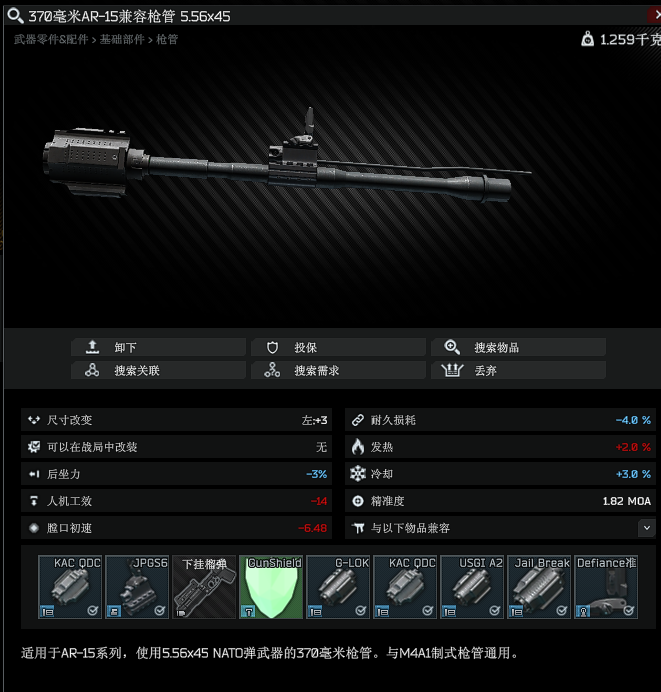Select the first KAC QDC item thumbnail
This screenshot has width=661, height=692.
(x=70, y=587)
